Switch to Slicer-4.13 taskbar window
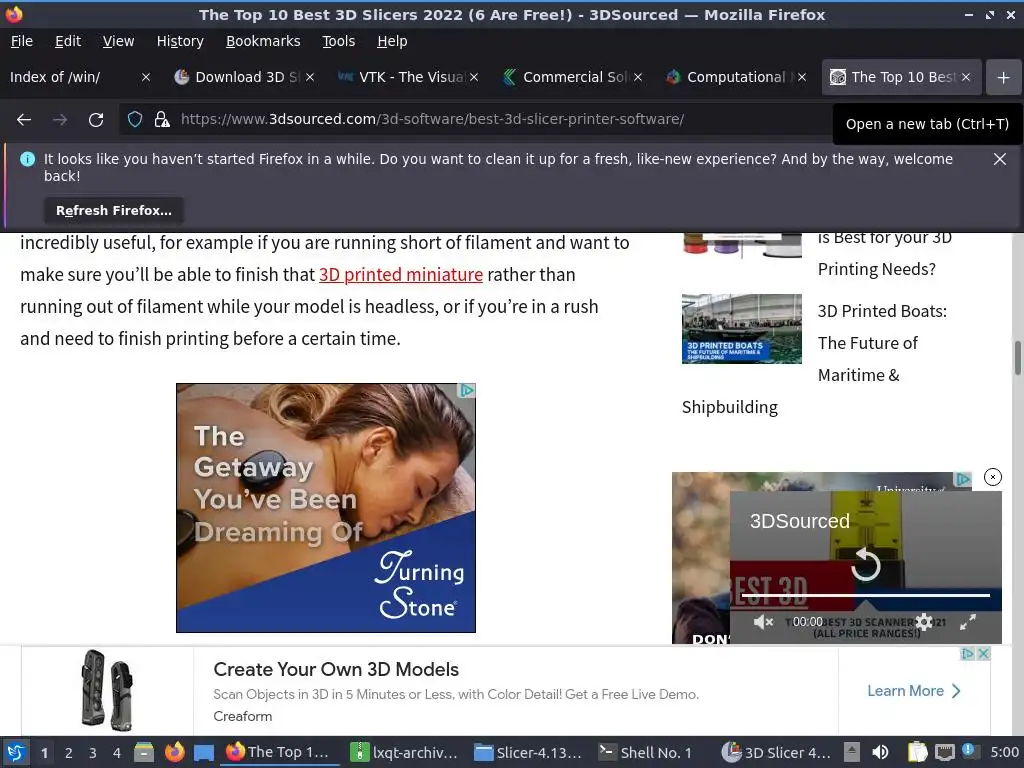 528,752
